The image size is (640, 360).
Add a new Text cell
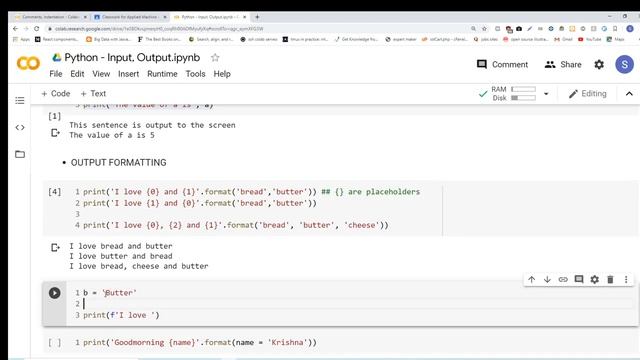click(93, 93)
